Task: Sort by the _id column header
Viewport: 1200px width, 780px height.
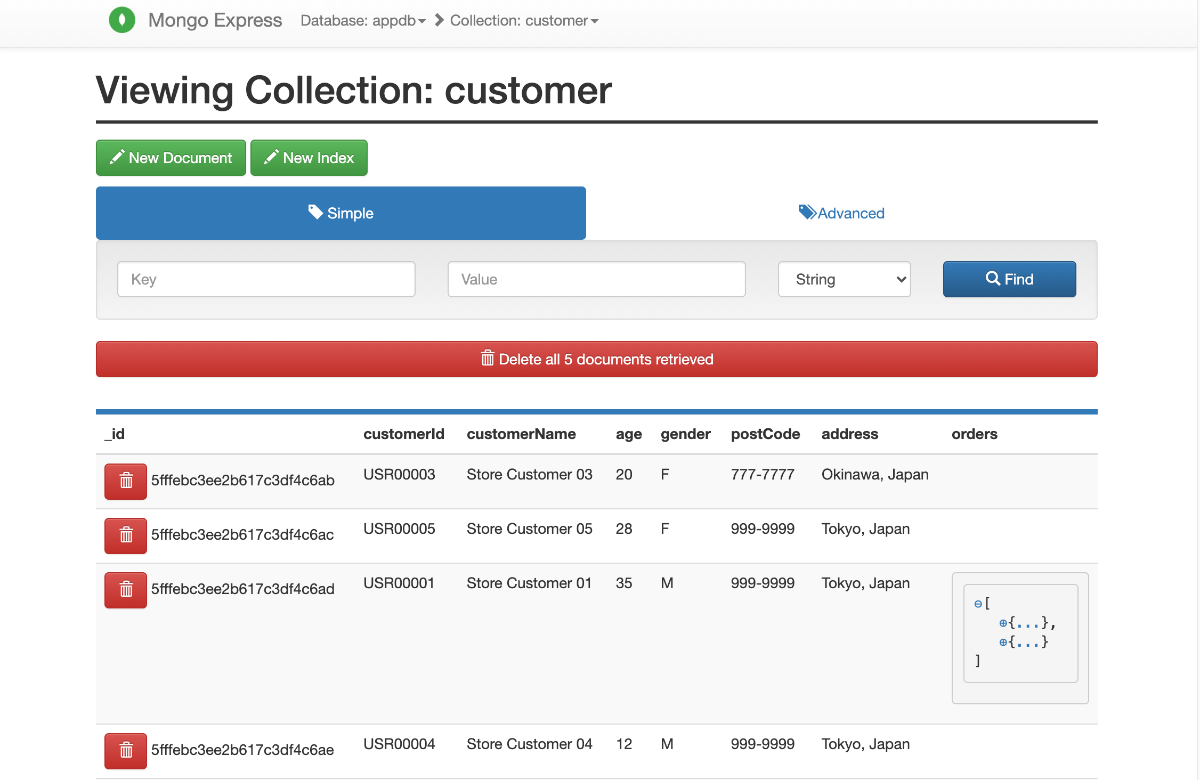Action: click(114, 434)
